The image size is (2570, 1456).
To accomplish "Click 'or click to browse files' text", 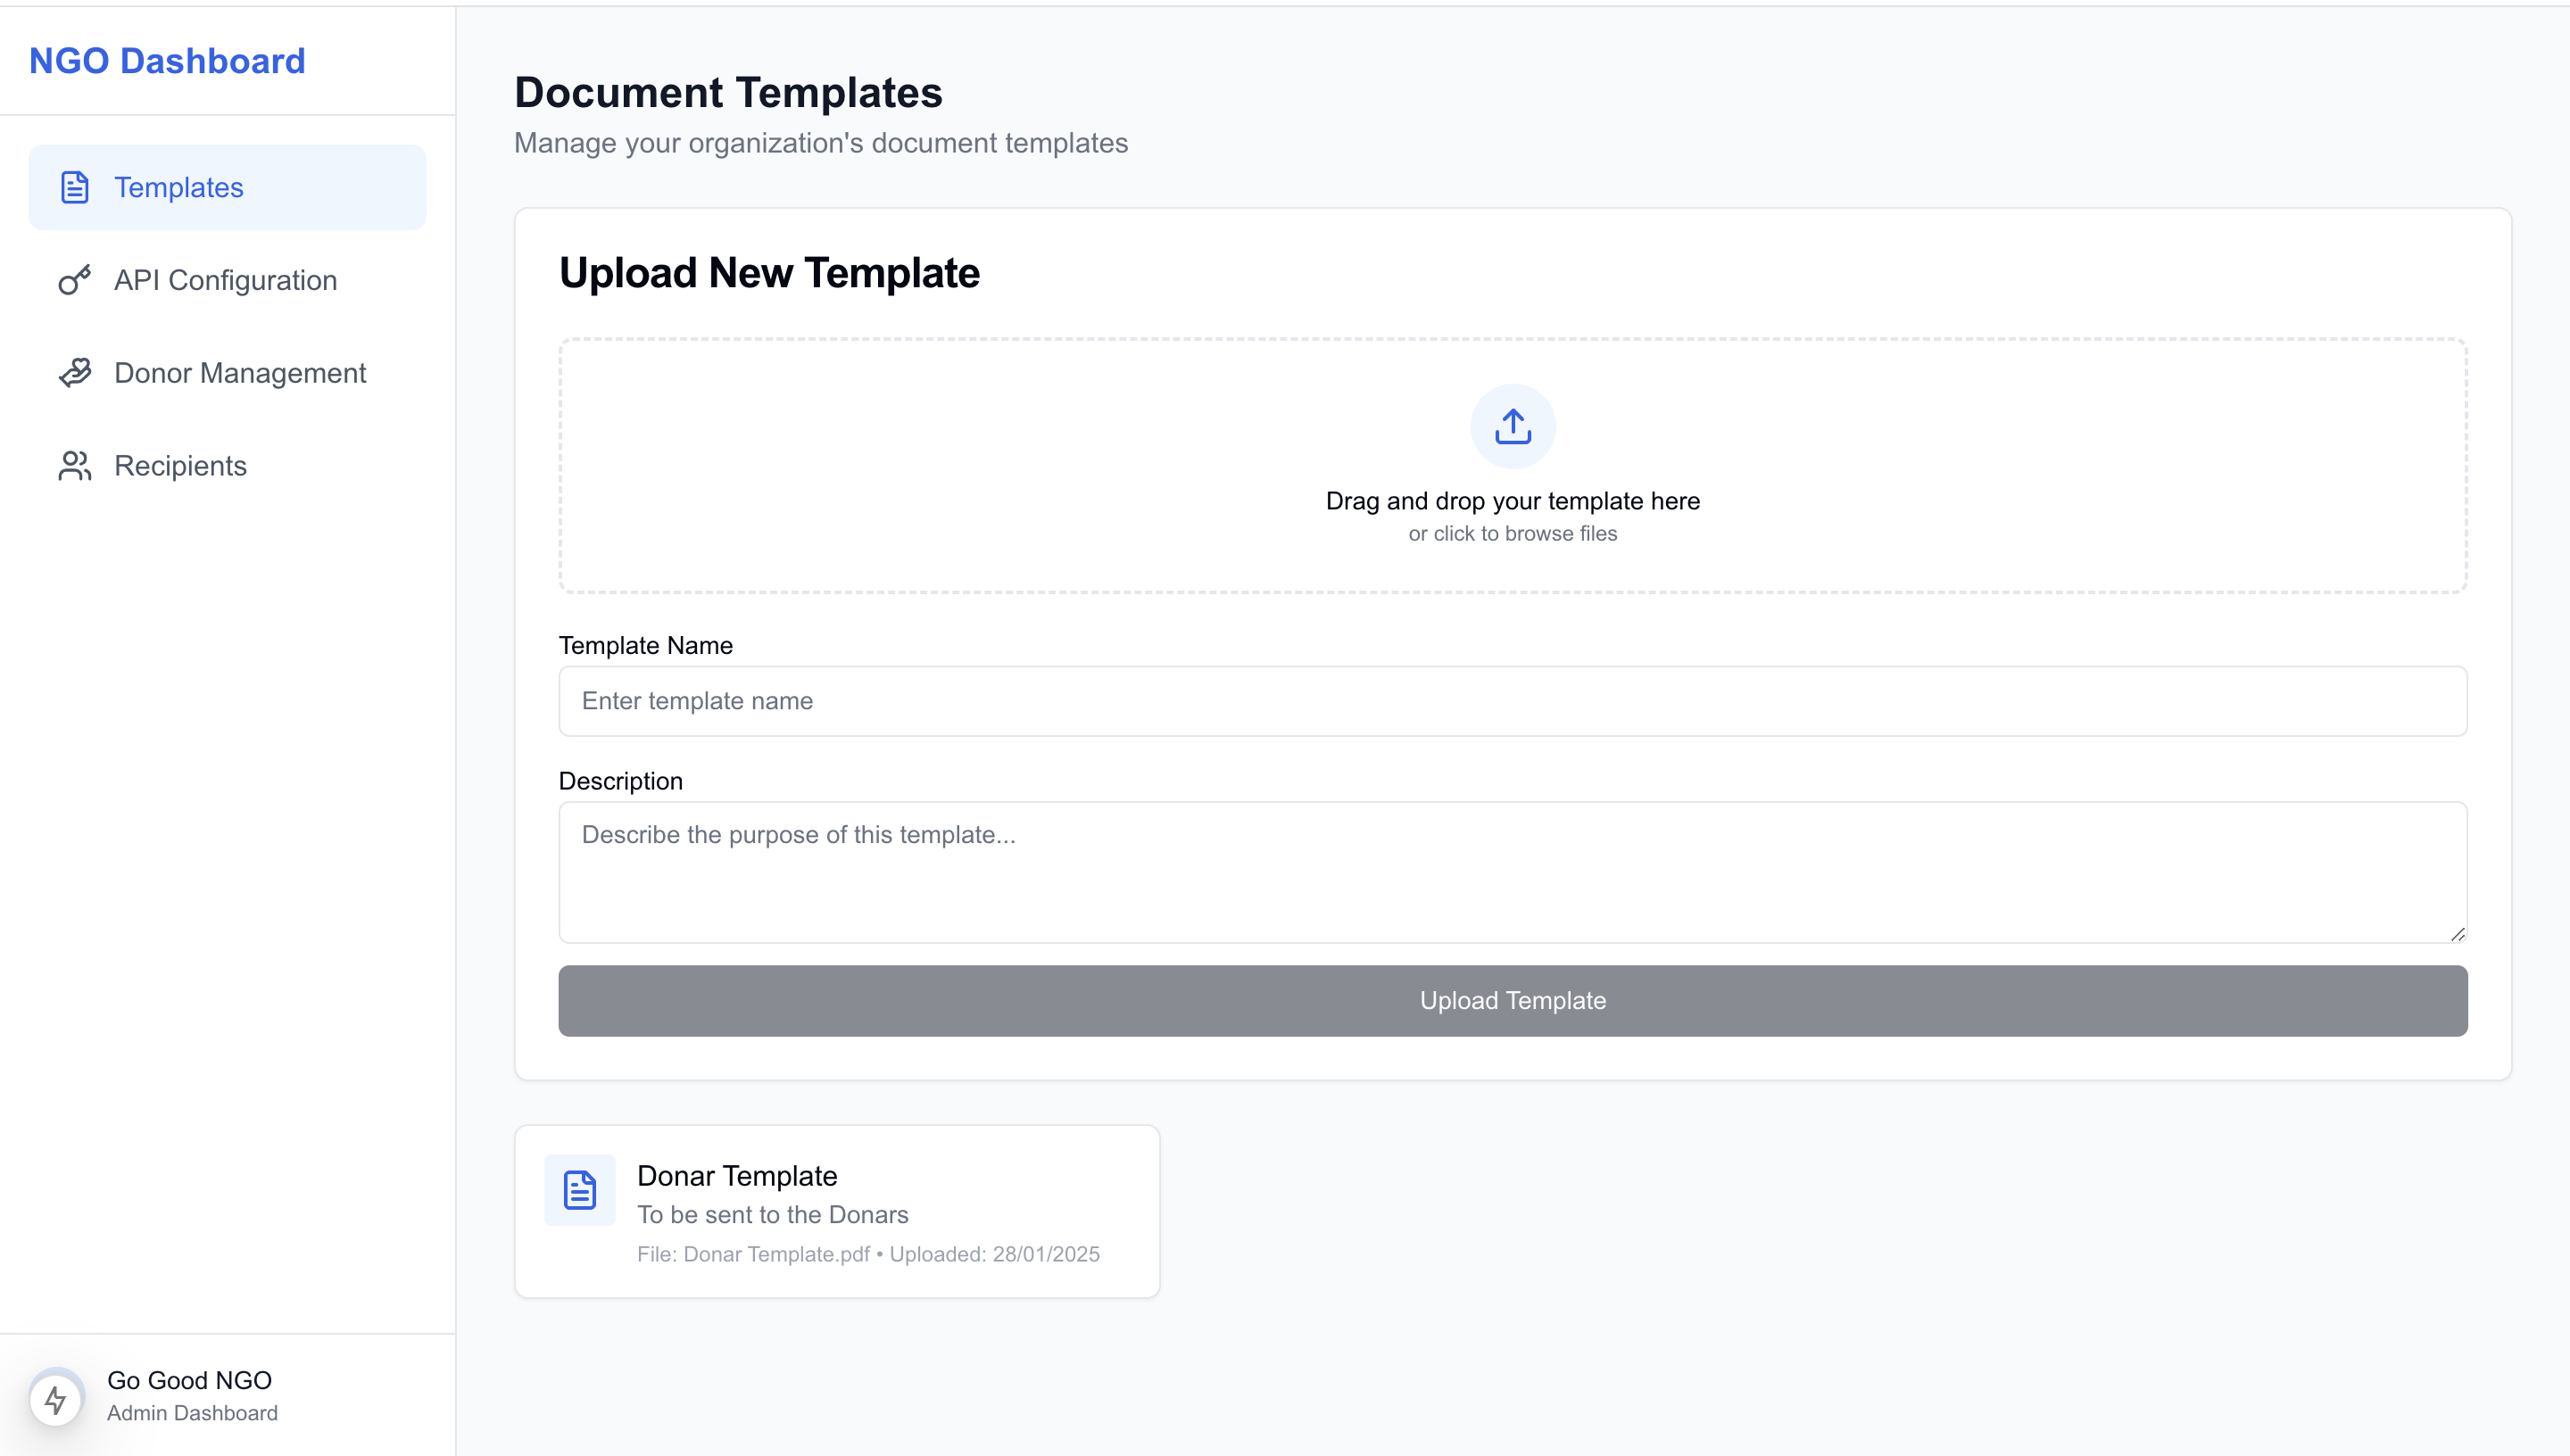I will pyautogui.click(x=1512, y=534).
